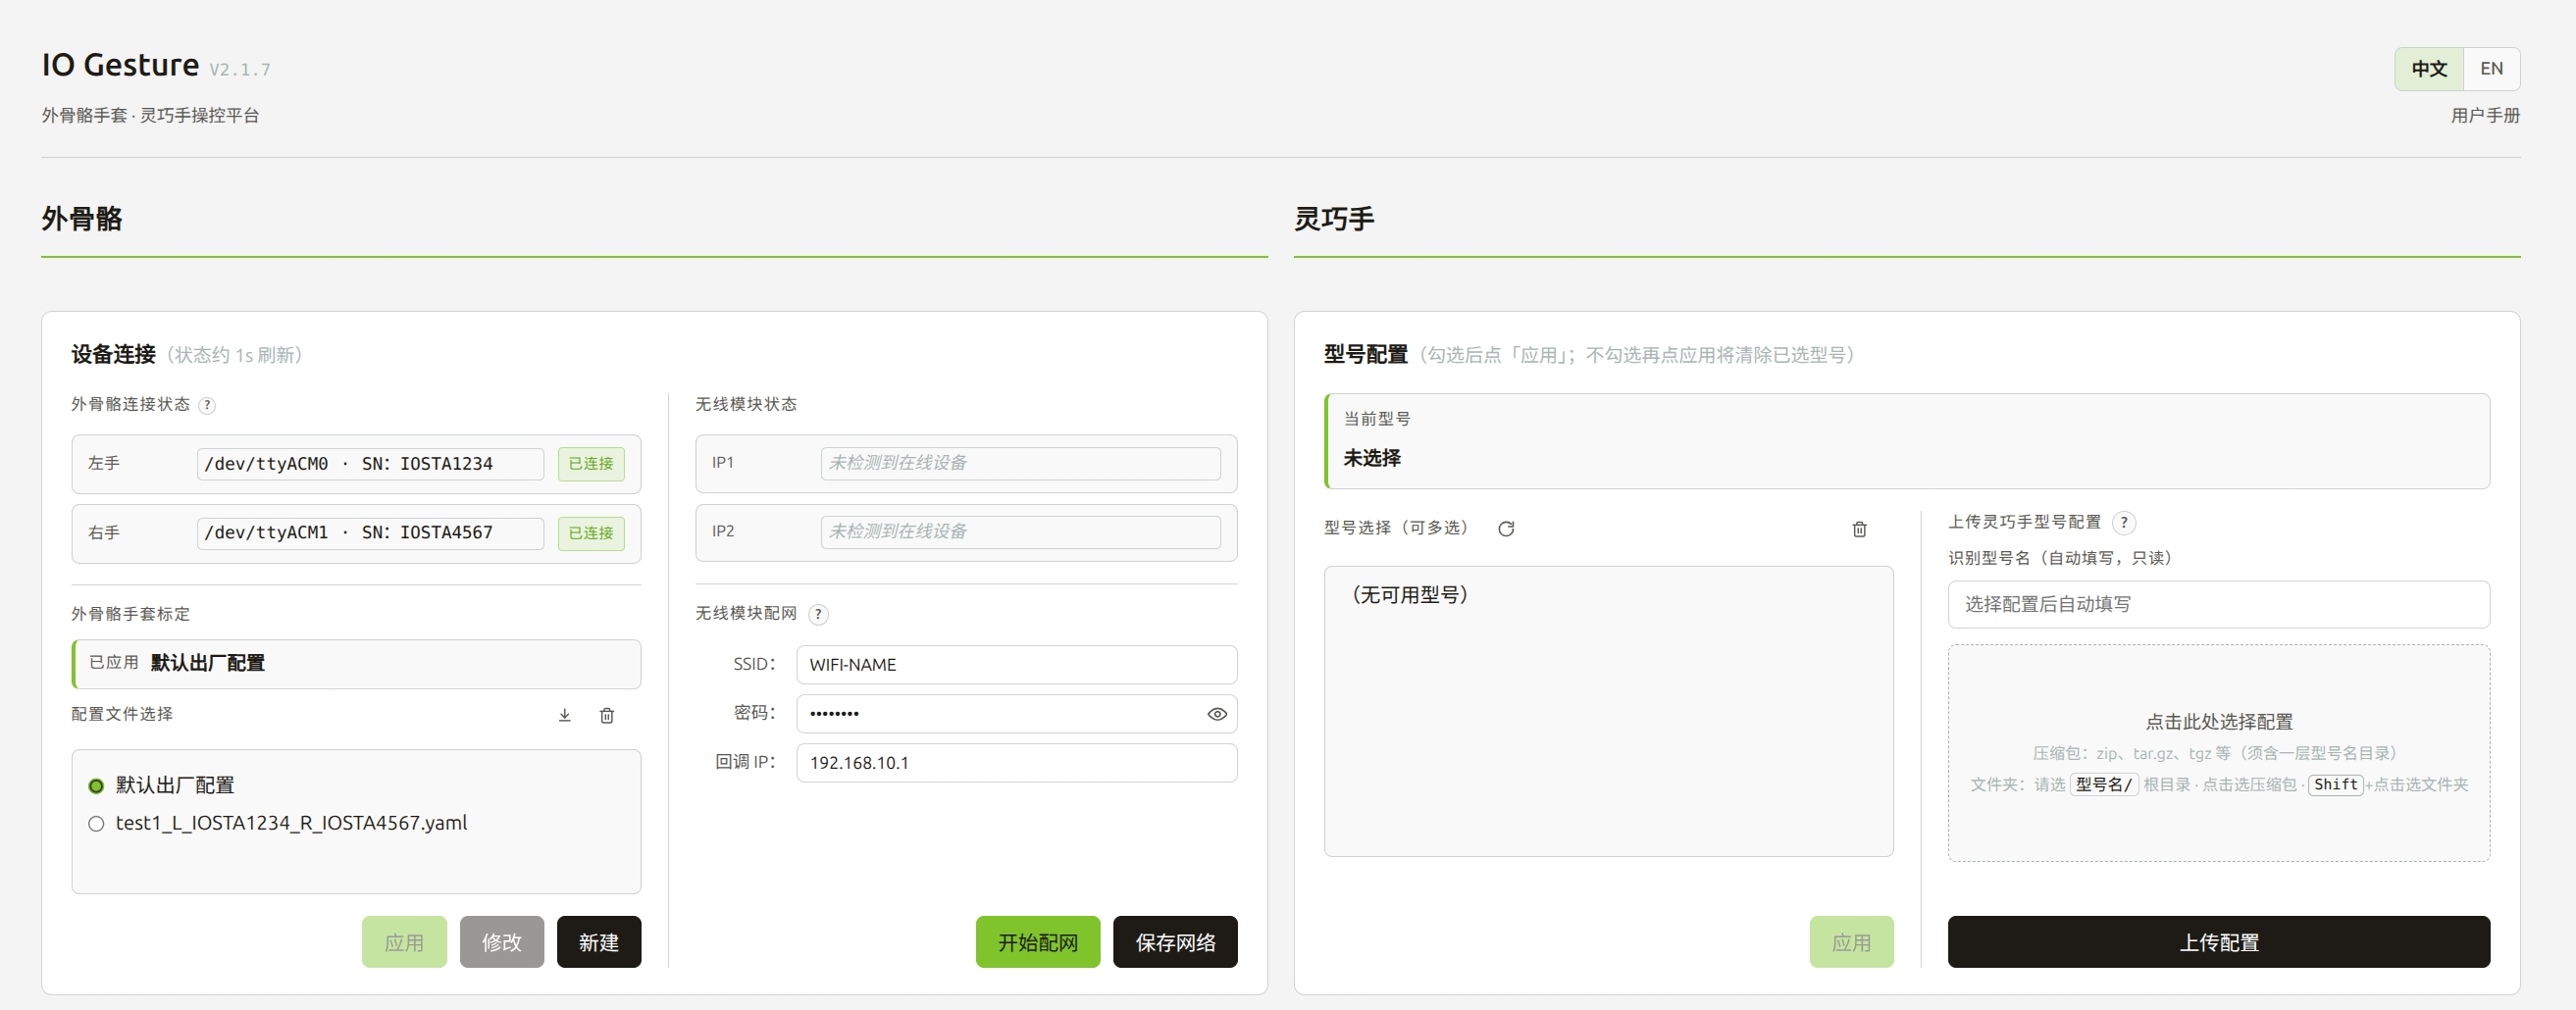The image size is (2576, 1010).
Task: Click the (无可用型号) list text
Action: pos(1410,595)
